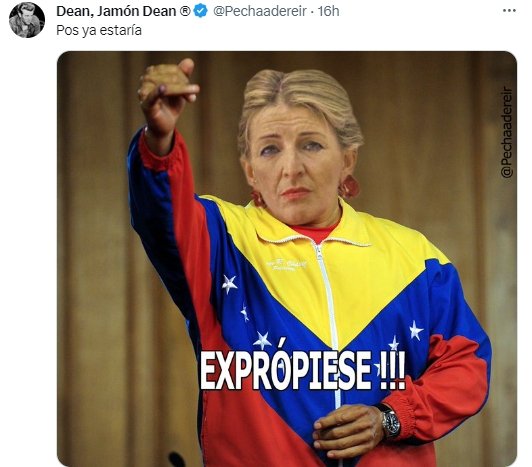Click the EXPRÓPIESE !!! caption on the image
This screenshot has width=532, height=467.
(303, 370)
